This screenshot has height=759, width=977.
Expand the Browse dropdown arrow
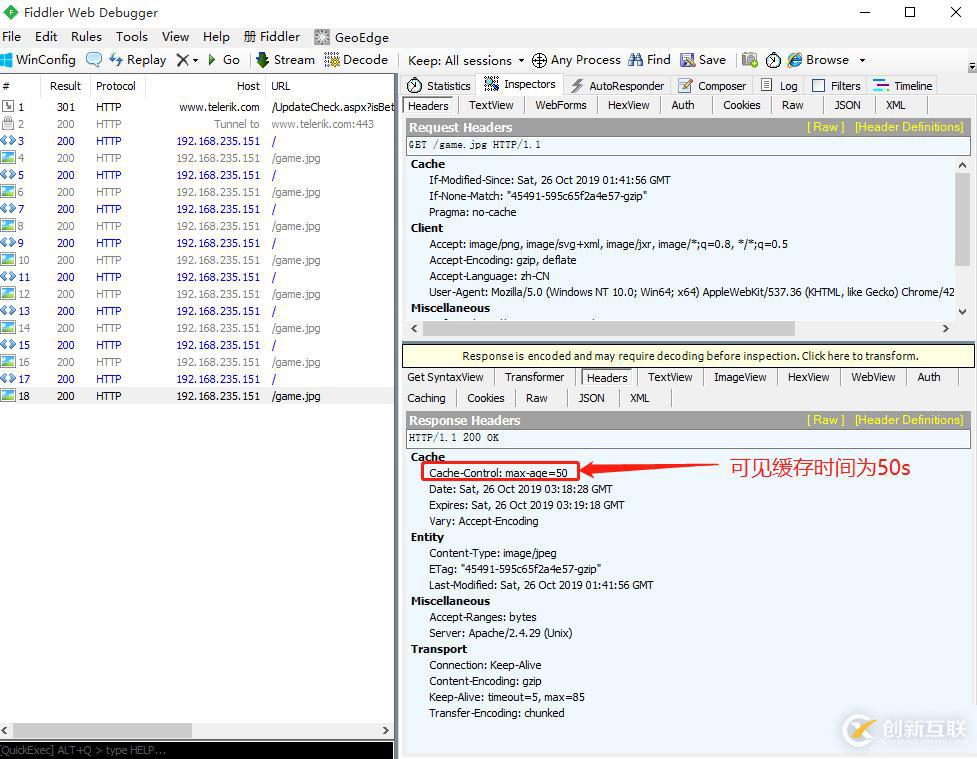click(862, 60)
